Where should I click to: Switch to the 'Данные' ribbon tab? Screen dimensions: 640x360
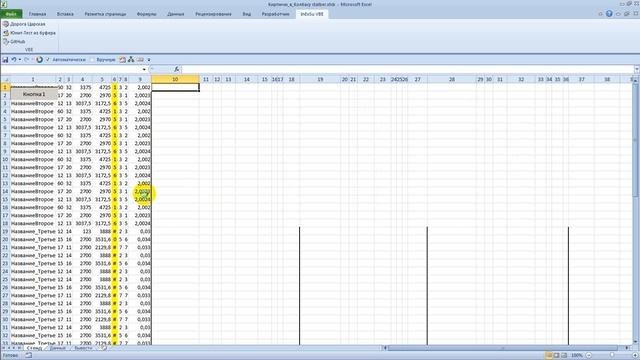coord(176,14)
